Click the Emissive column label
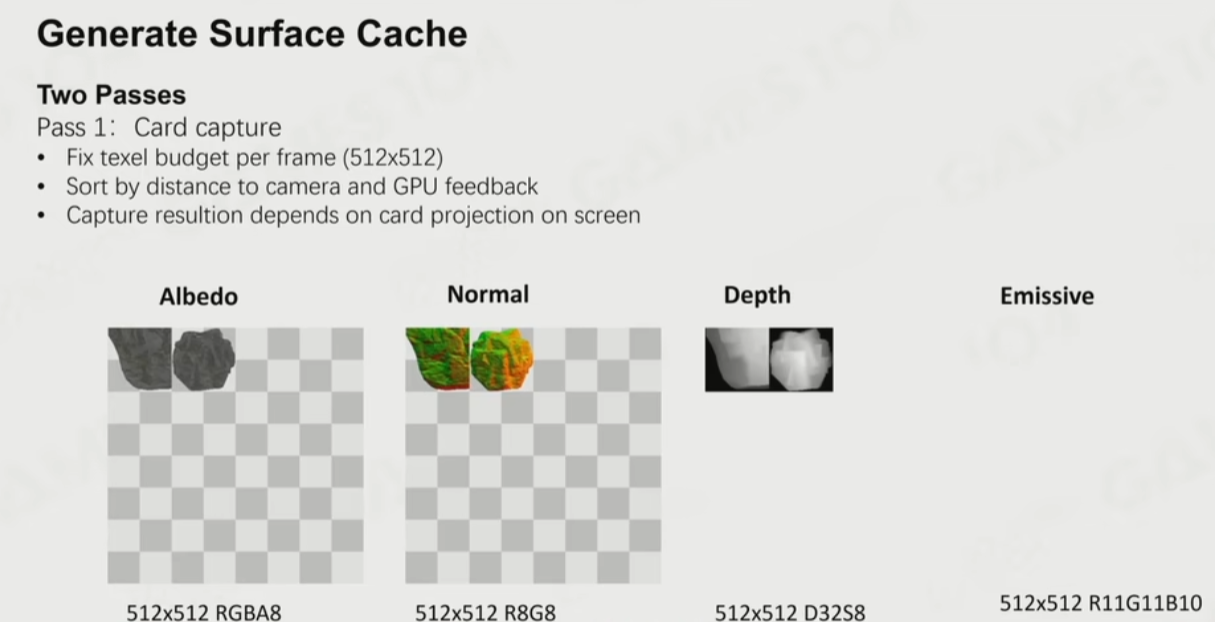Screen dimensions: 1215x622 coord(1046,296)
